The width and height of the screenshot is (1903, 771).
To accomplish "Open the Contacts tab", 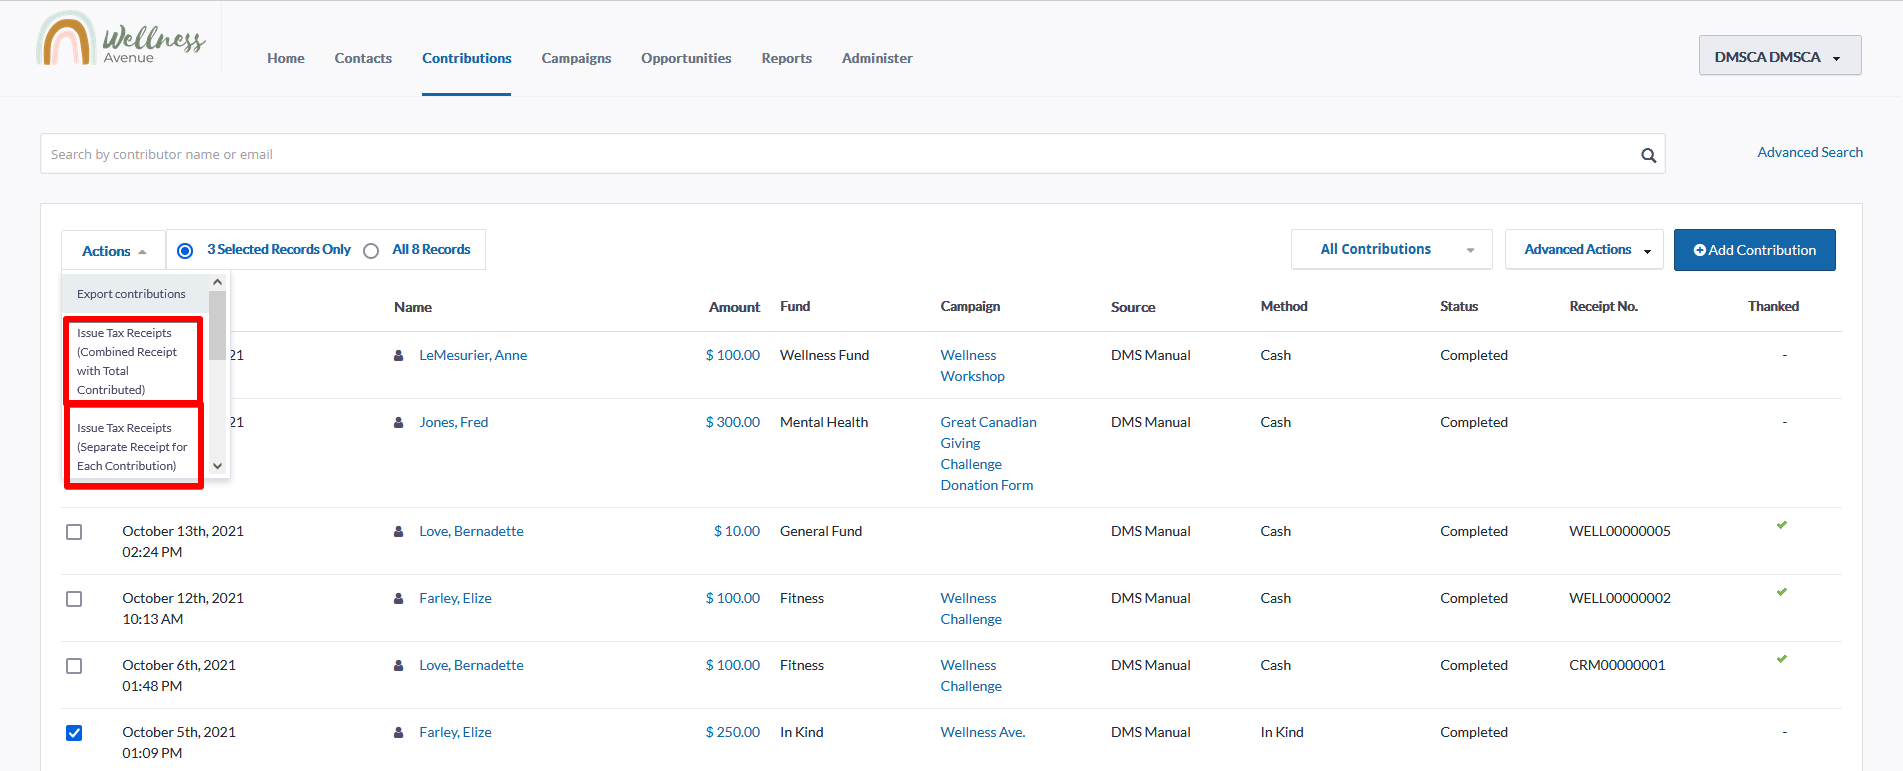I will pos(363,58).
